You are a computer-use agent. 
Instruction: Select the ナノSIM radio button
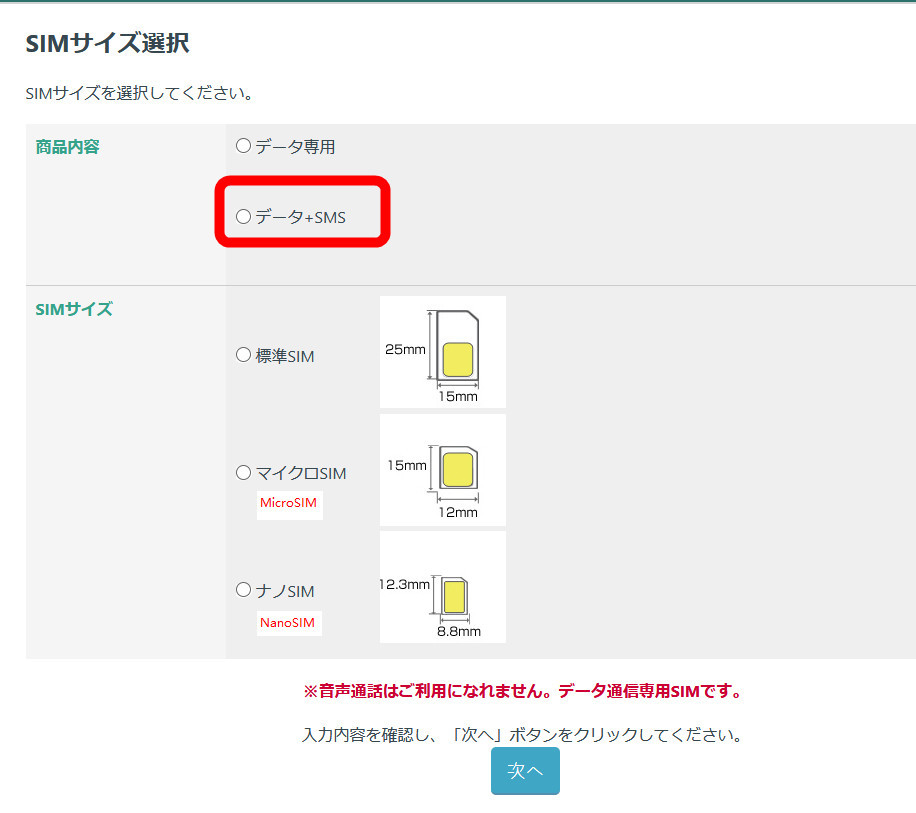click(x=243, y=590)
